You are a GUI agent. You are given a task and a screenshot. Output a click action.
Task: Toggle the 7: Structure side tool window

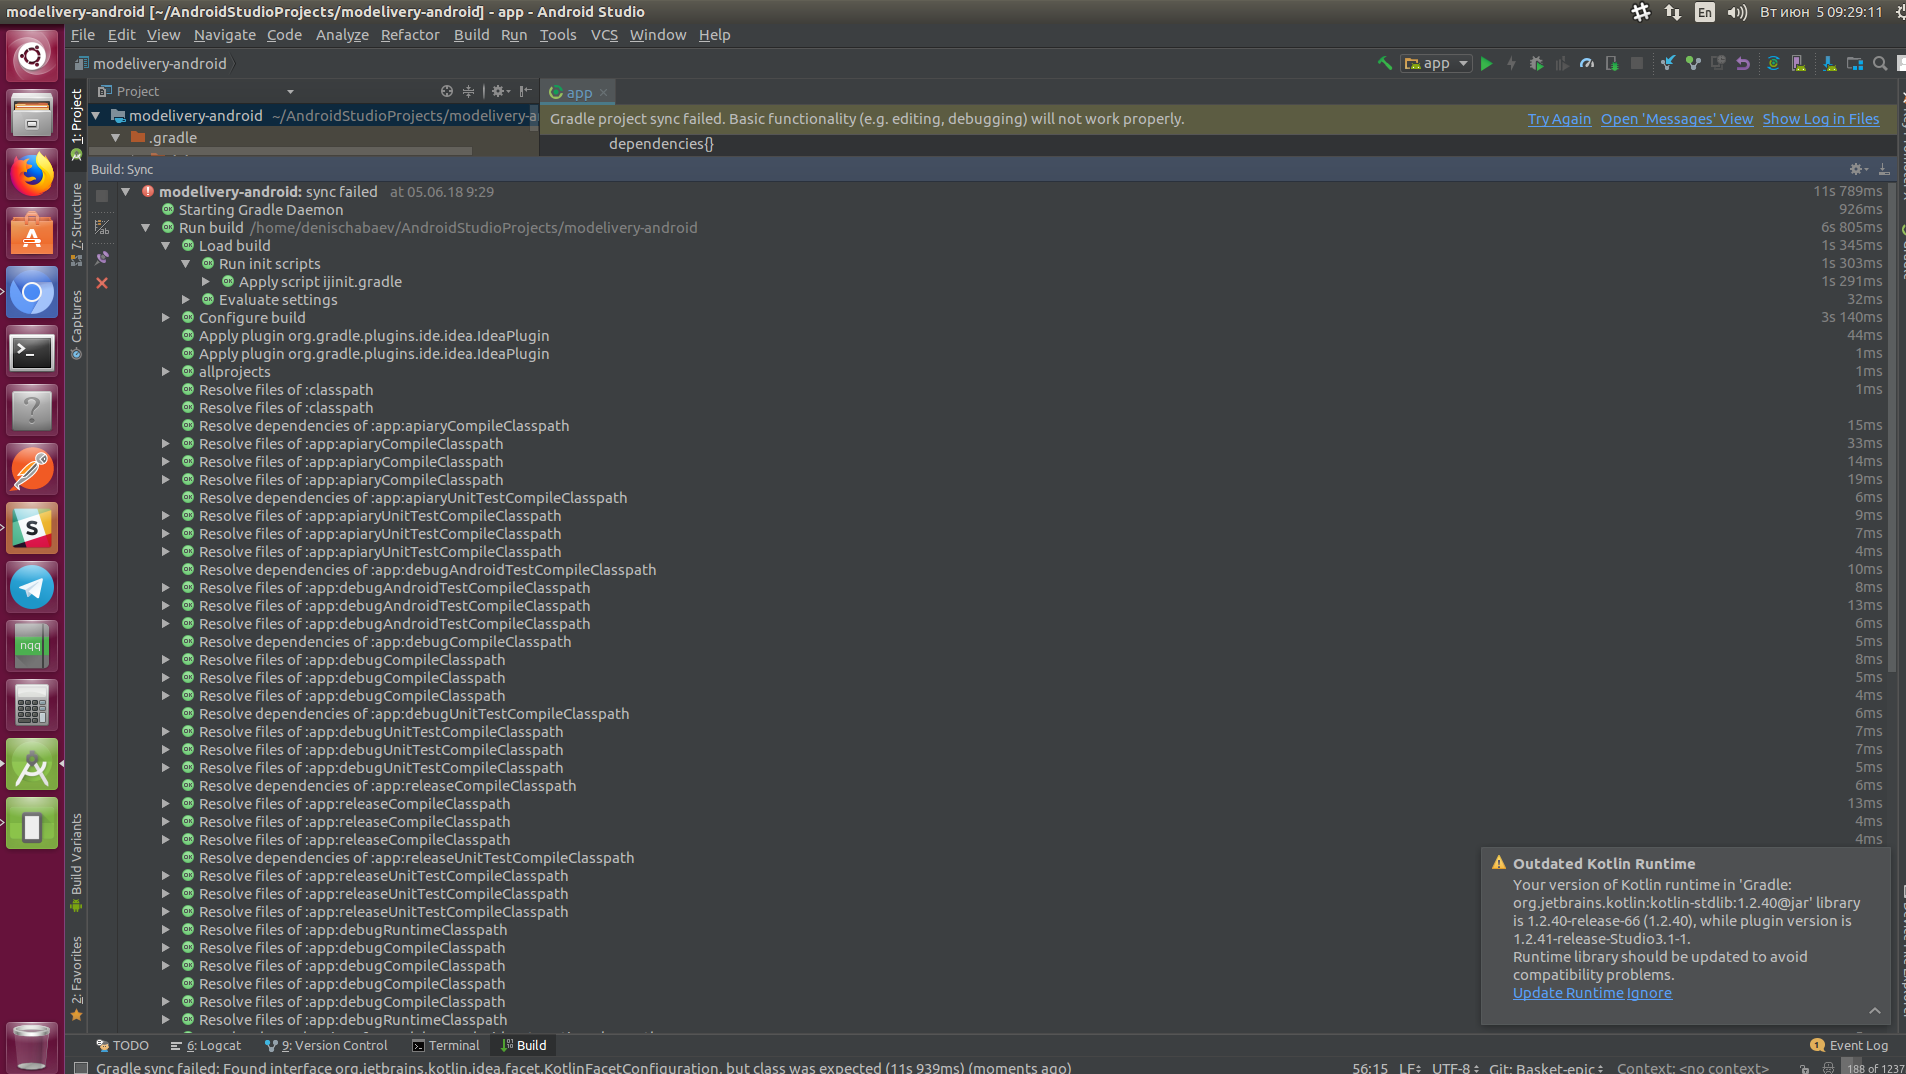(x=76, y=224)
